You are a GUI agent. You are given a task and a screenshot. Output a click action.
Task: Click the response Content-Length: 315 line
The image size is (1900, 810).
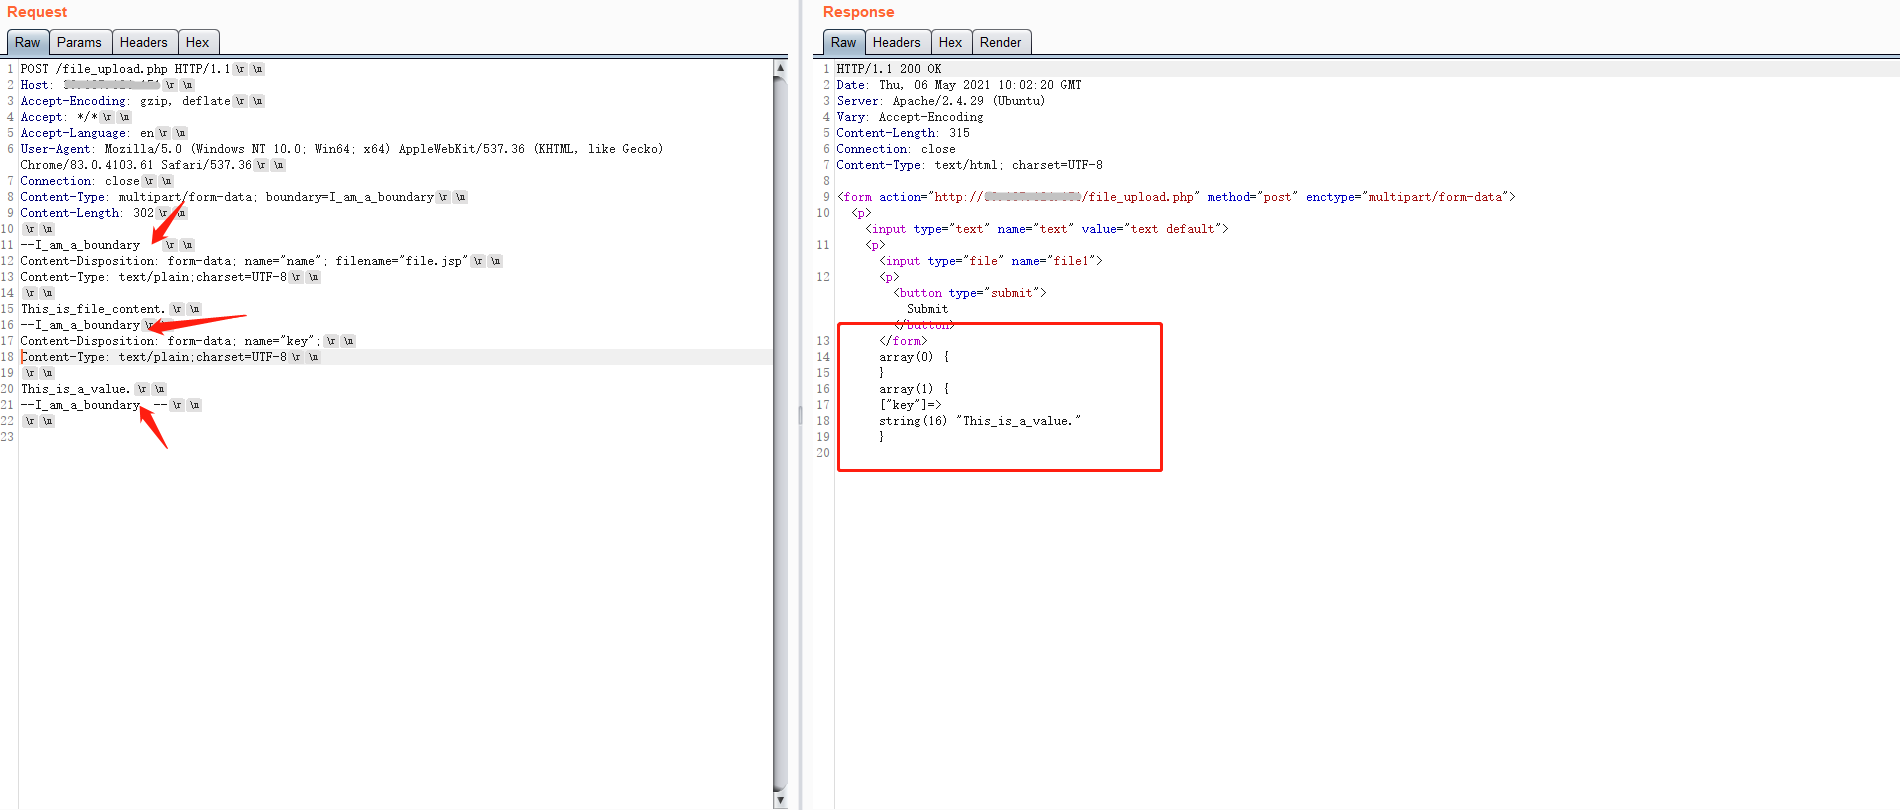(x=903, y=133)
